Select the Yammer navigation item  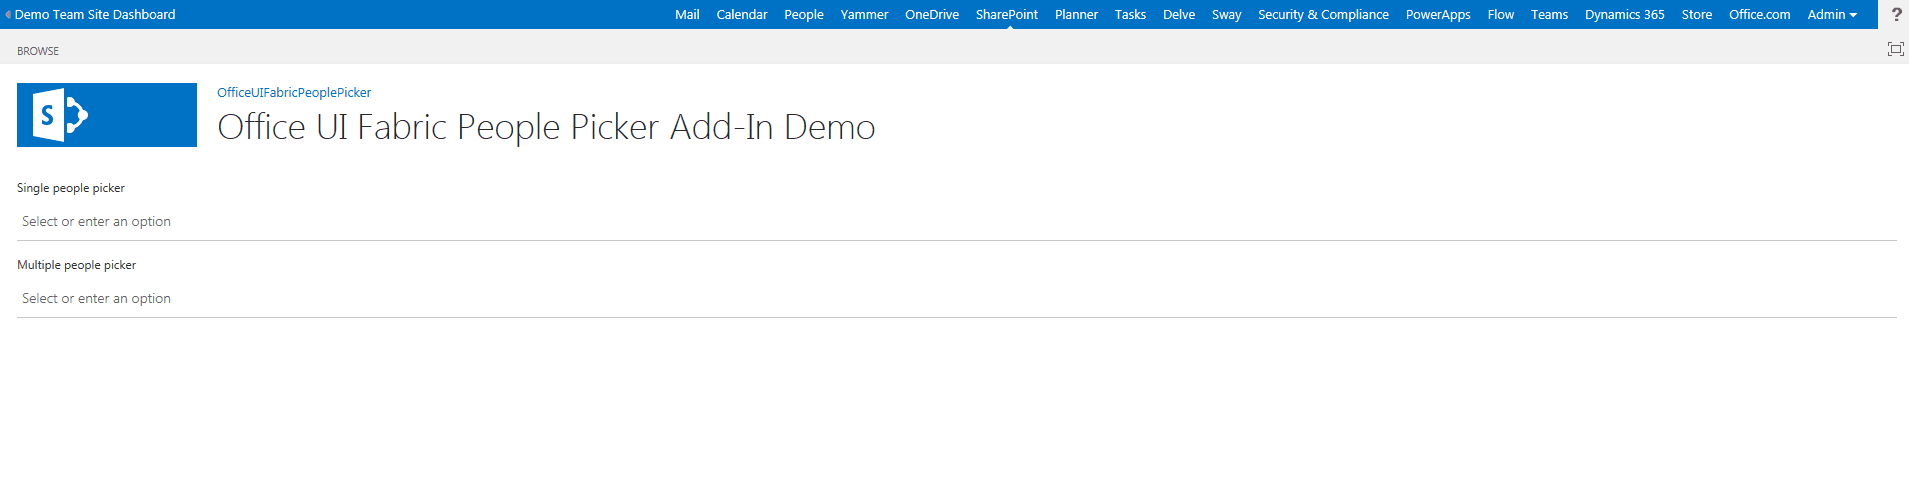[x=864, y=14]
